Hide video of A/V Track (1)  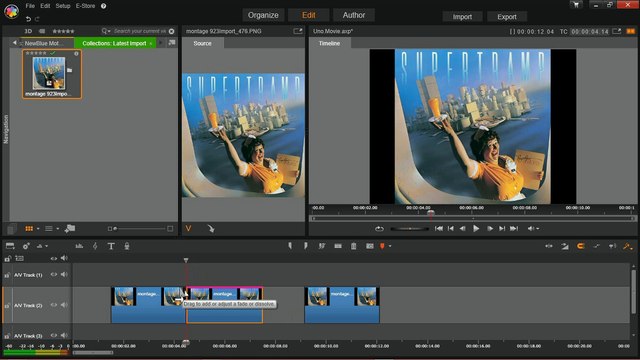(53, 275)
